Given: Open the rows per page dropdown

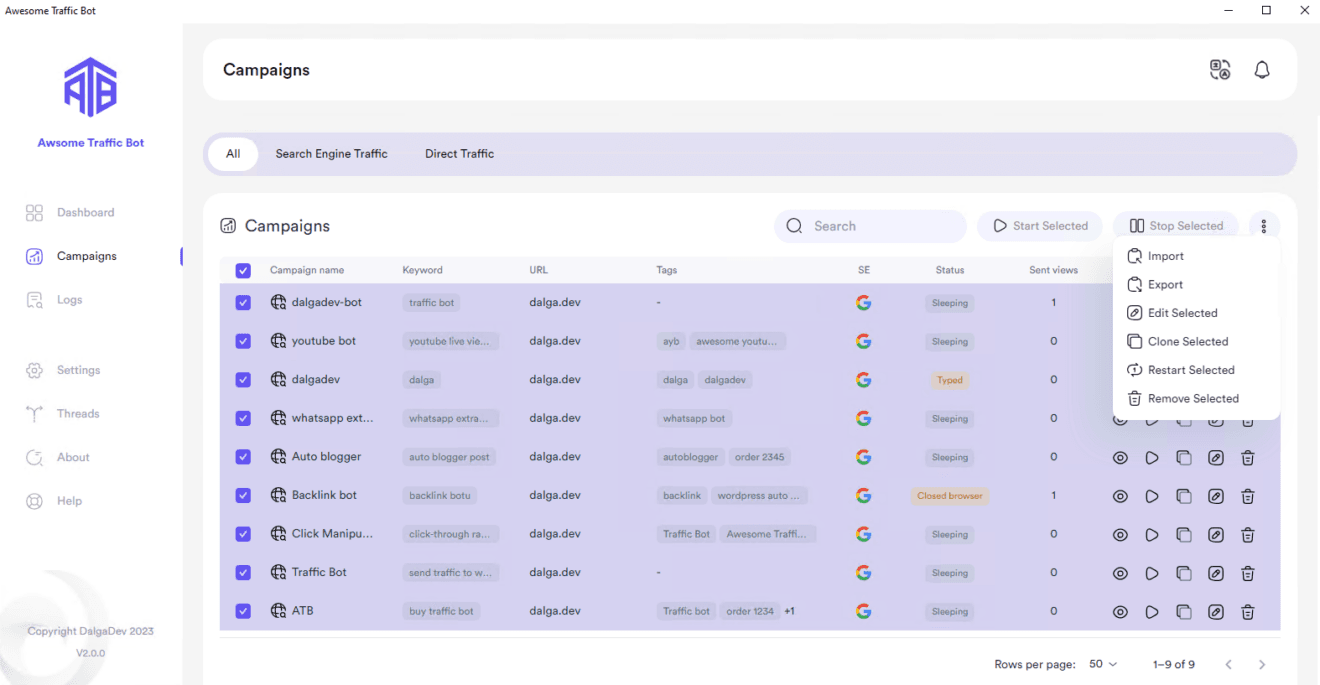Looking at the screenshot, I should coord(1103,664).
